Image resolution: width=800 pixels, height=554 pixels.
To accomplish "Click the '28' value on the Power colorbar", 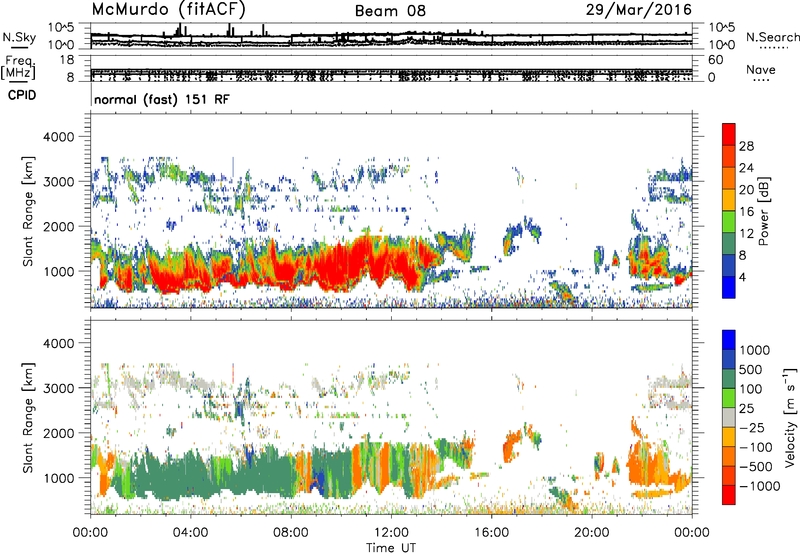I will (x=746, y=146).
